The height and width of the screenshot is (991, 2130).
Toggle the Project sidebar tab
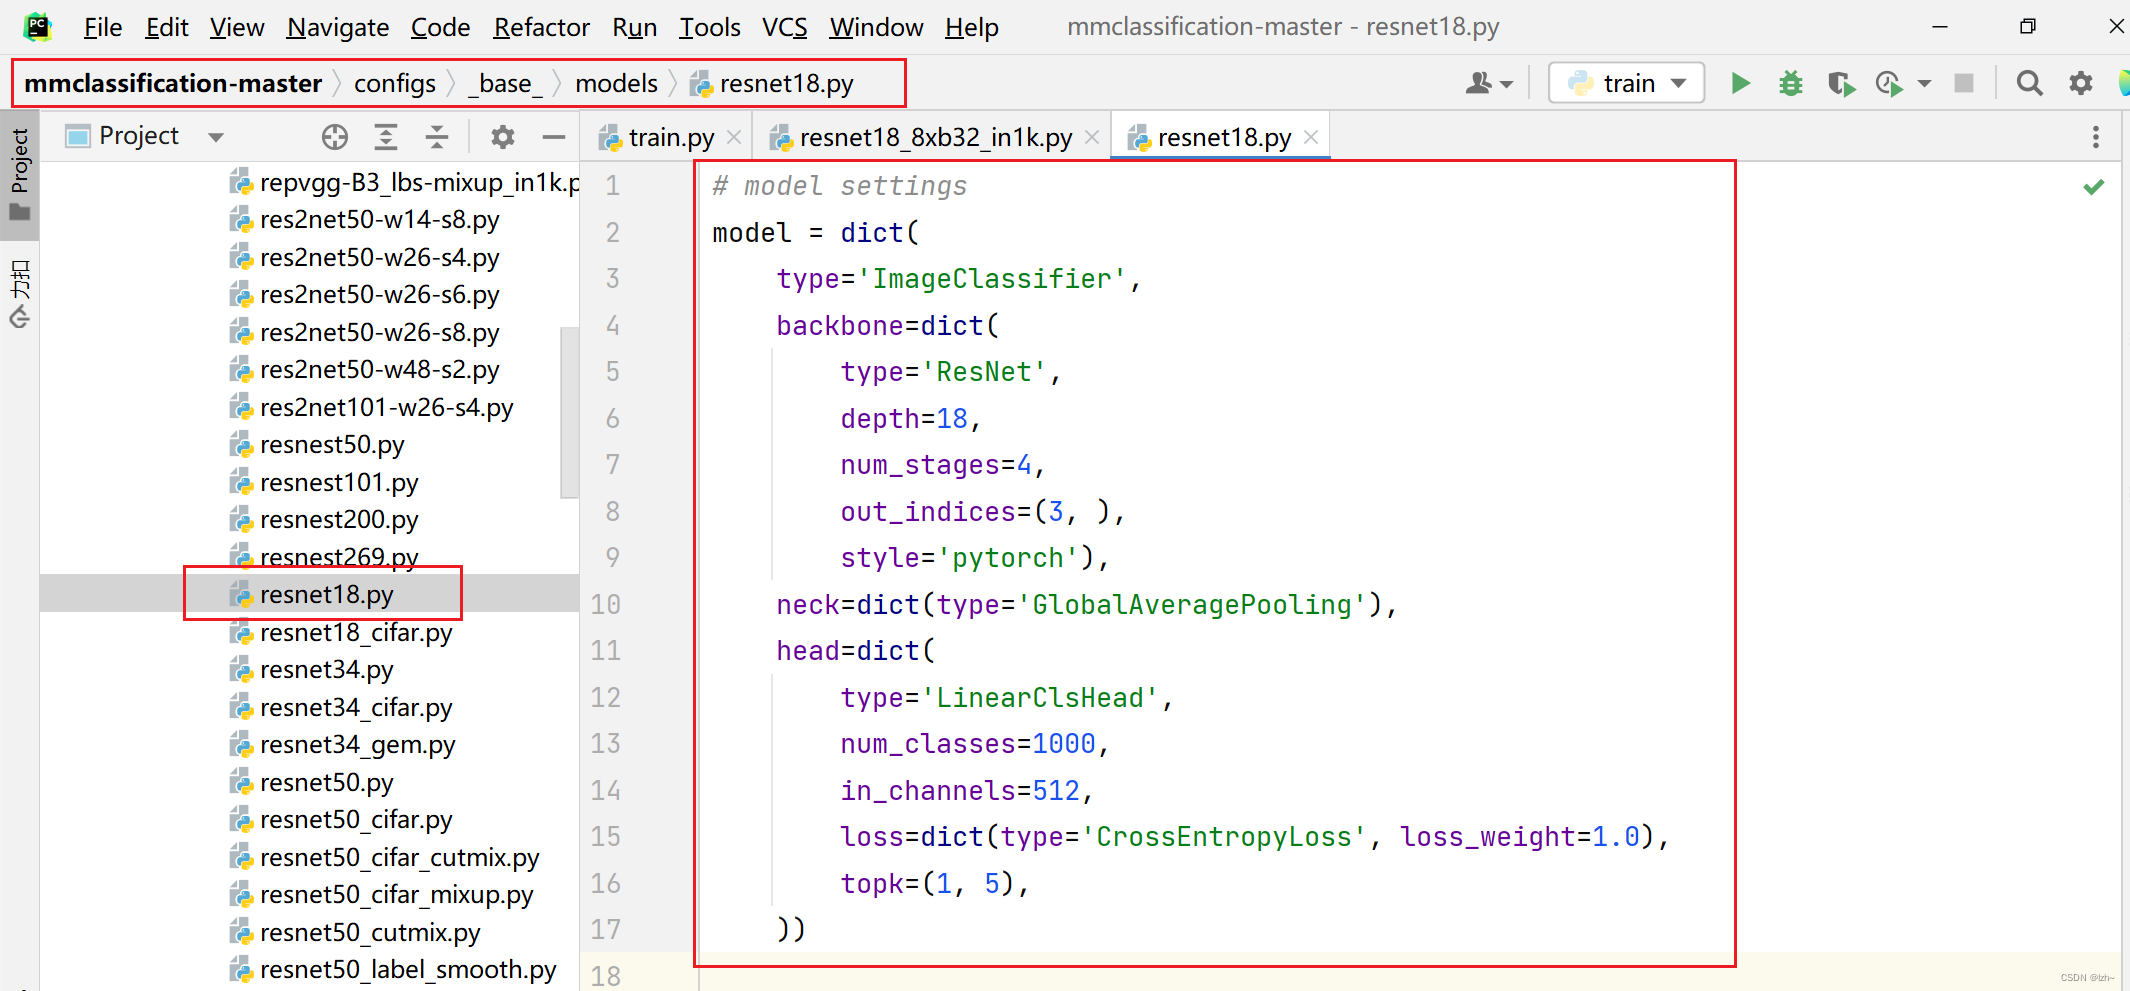19,175
